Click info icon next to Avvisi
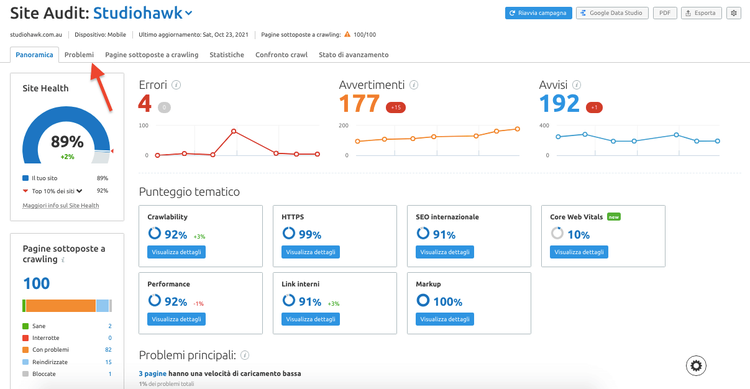Image resolution: width=750 pixels, height=389 pixels. pyautogui.click(x=577, y=85)
